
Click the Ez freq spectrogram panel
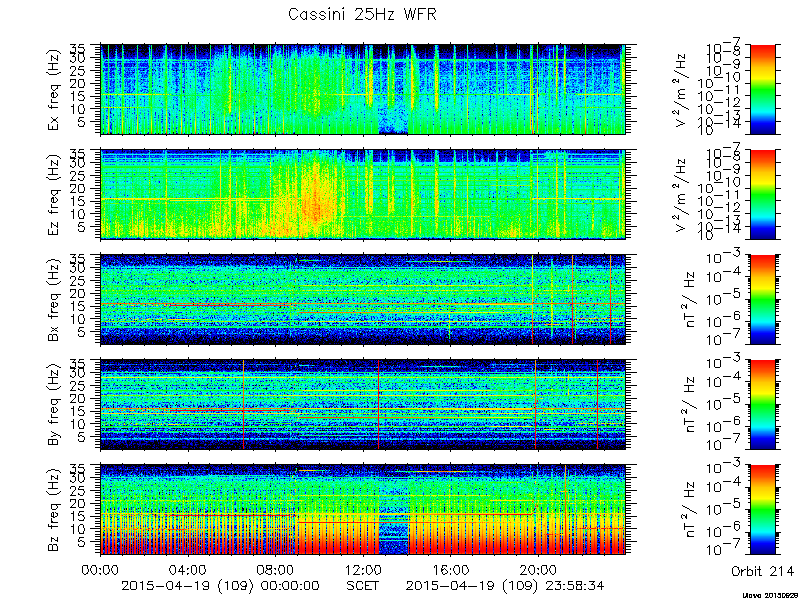coord(363,194)
